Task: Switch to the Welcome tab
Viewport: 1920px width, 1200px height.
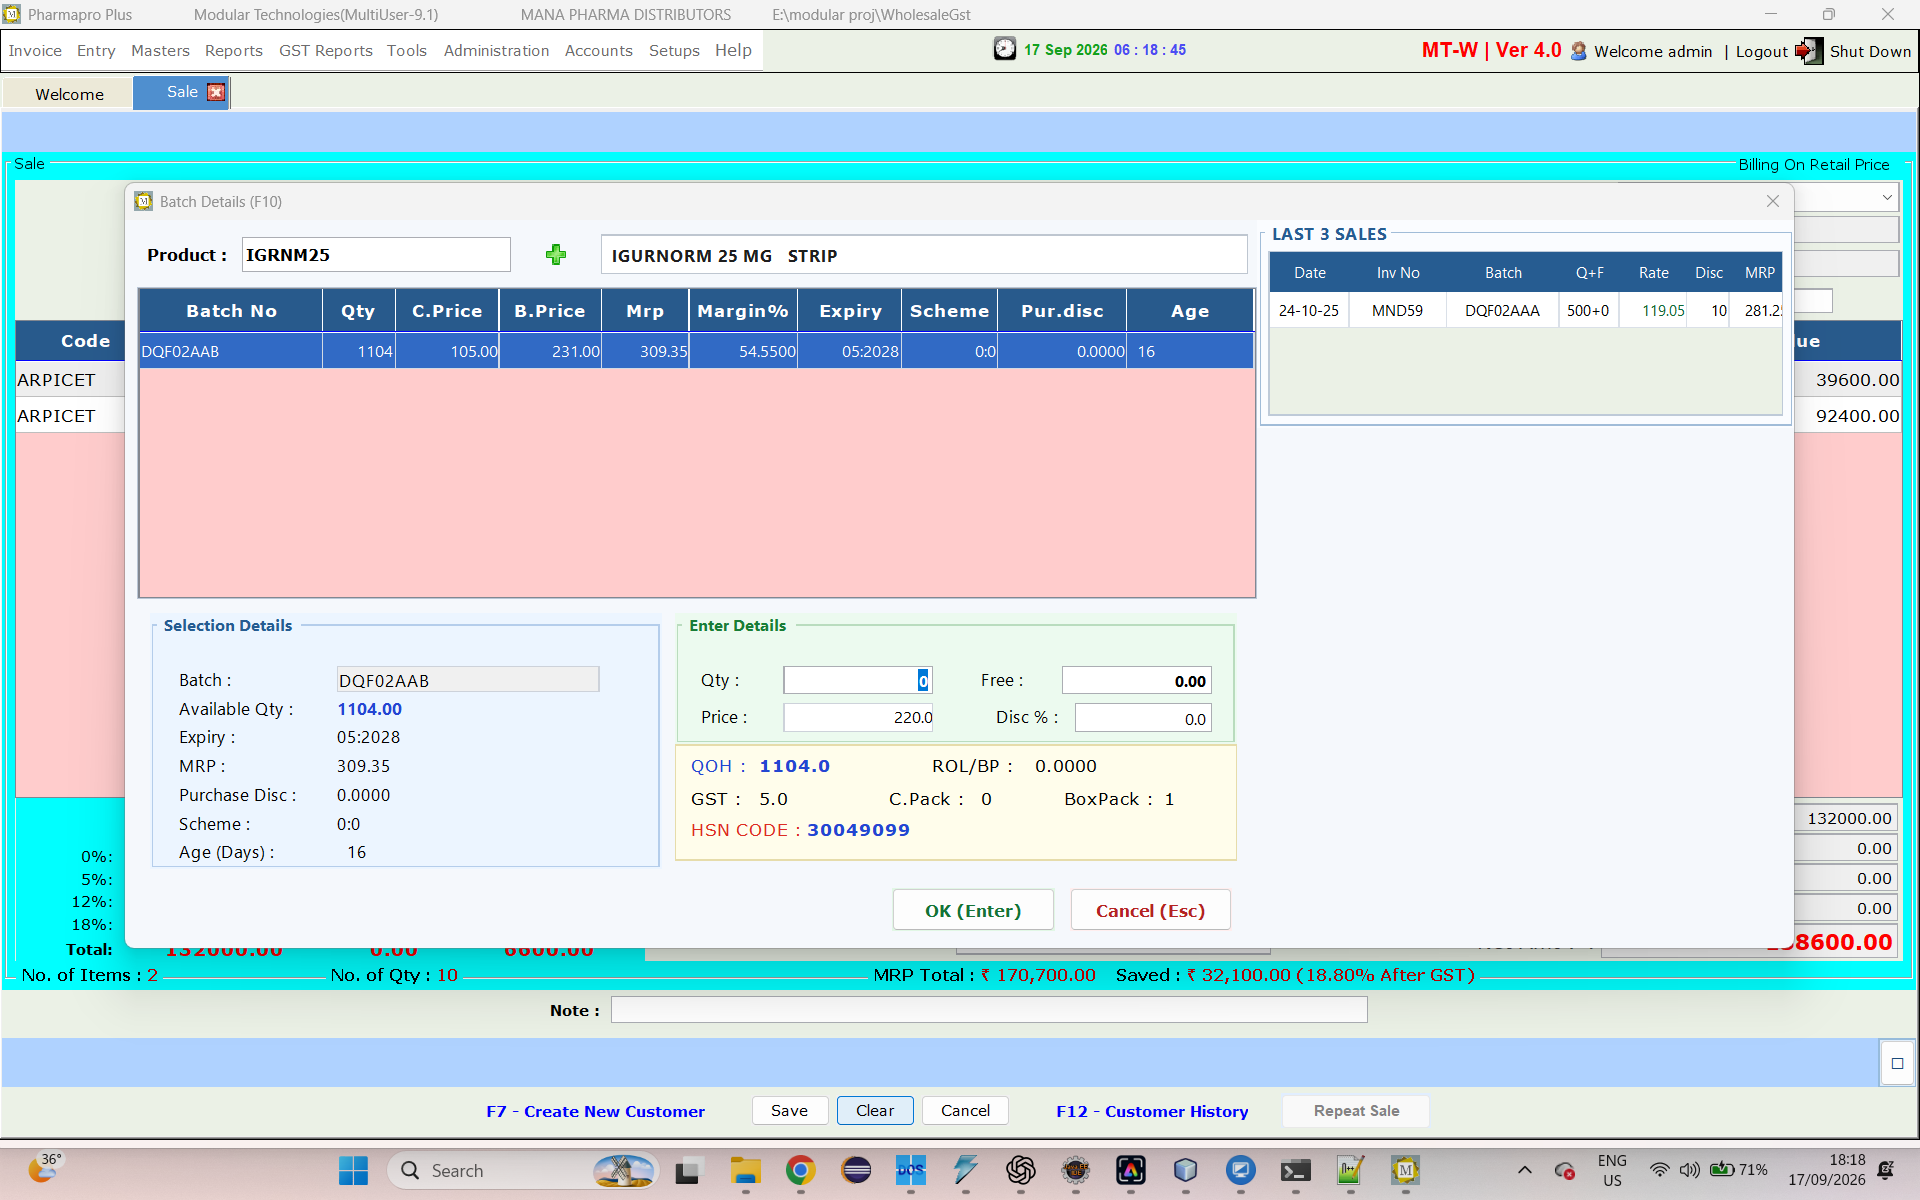Action: click(69, 94)
